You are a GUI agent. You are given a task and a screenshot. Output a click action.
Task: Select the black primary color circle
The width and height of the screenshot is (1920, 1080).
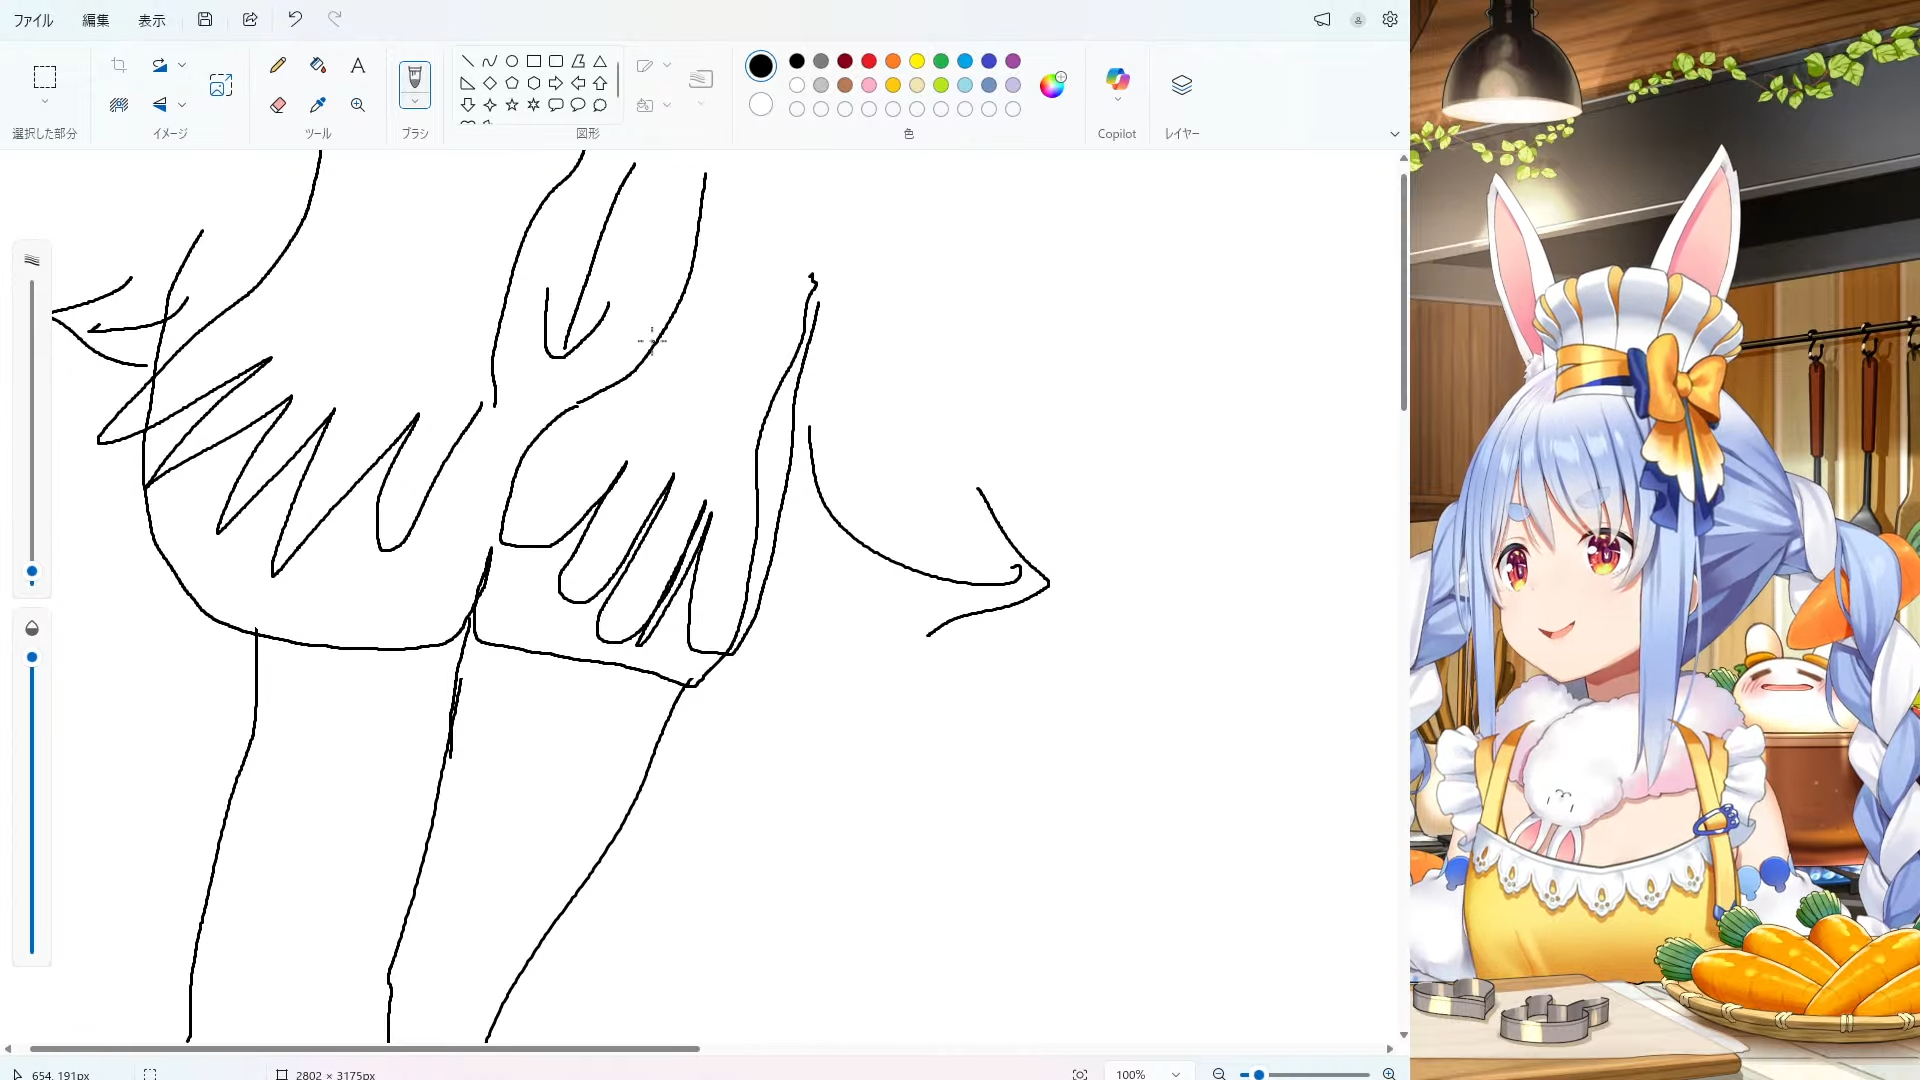click(x=761, y=66)
